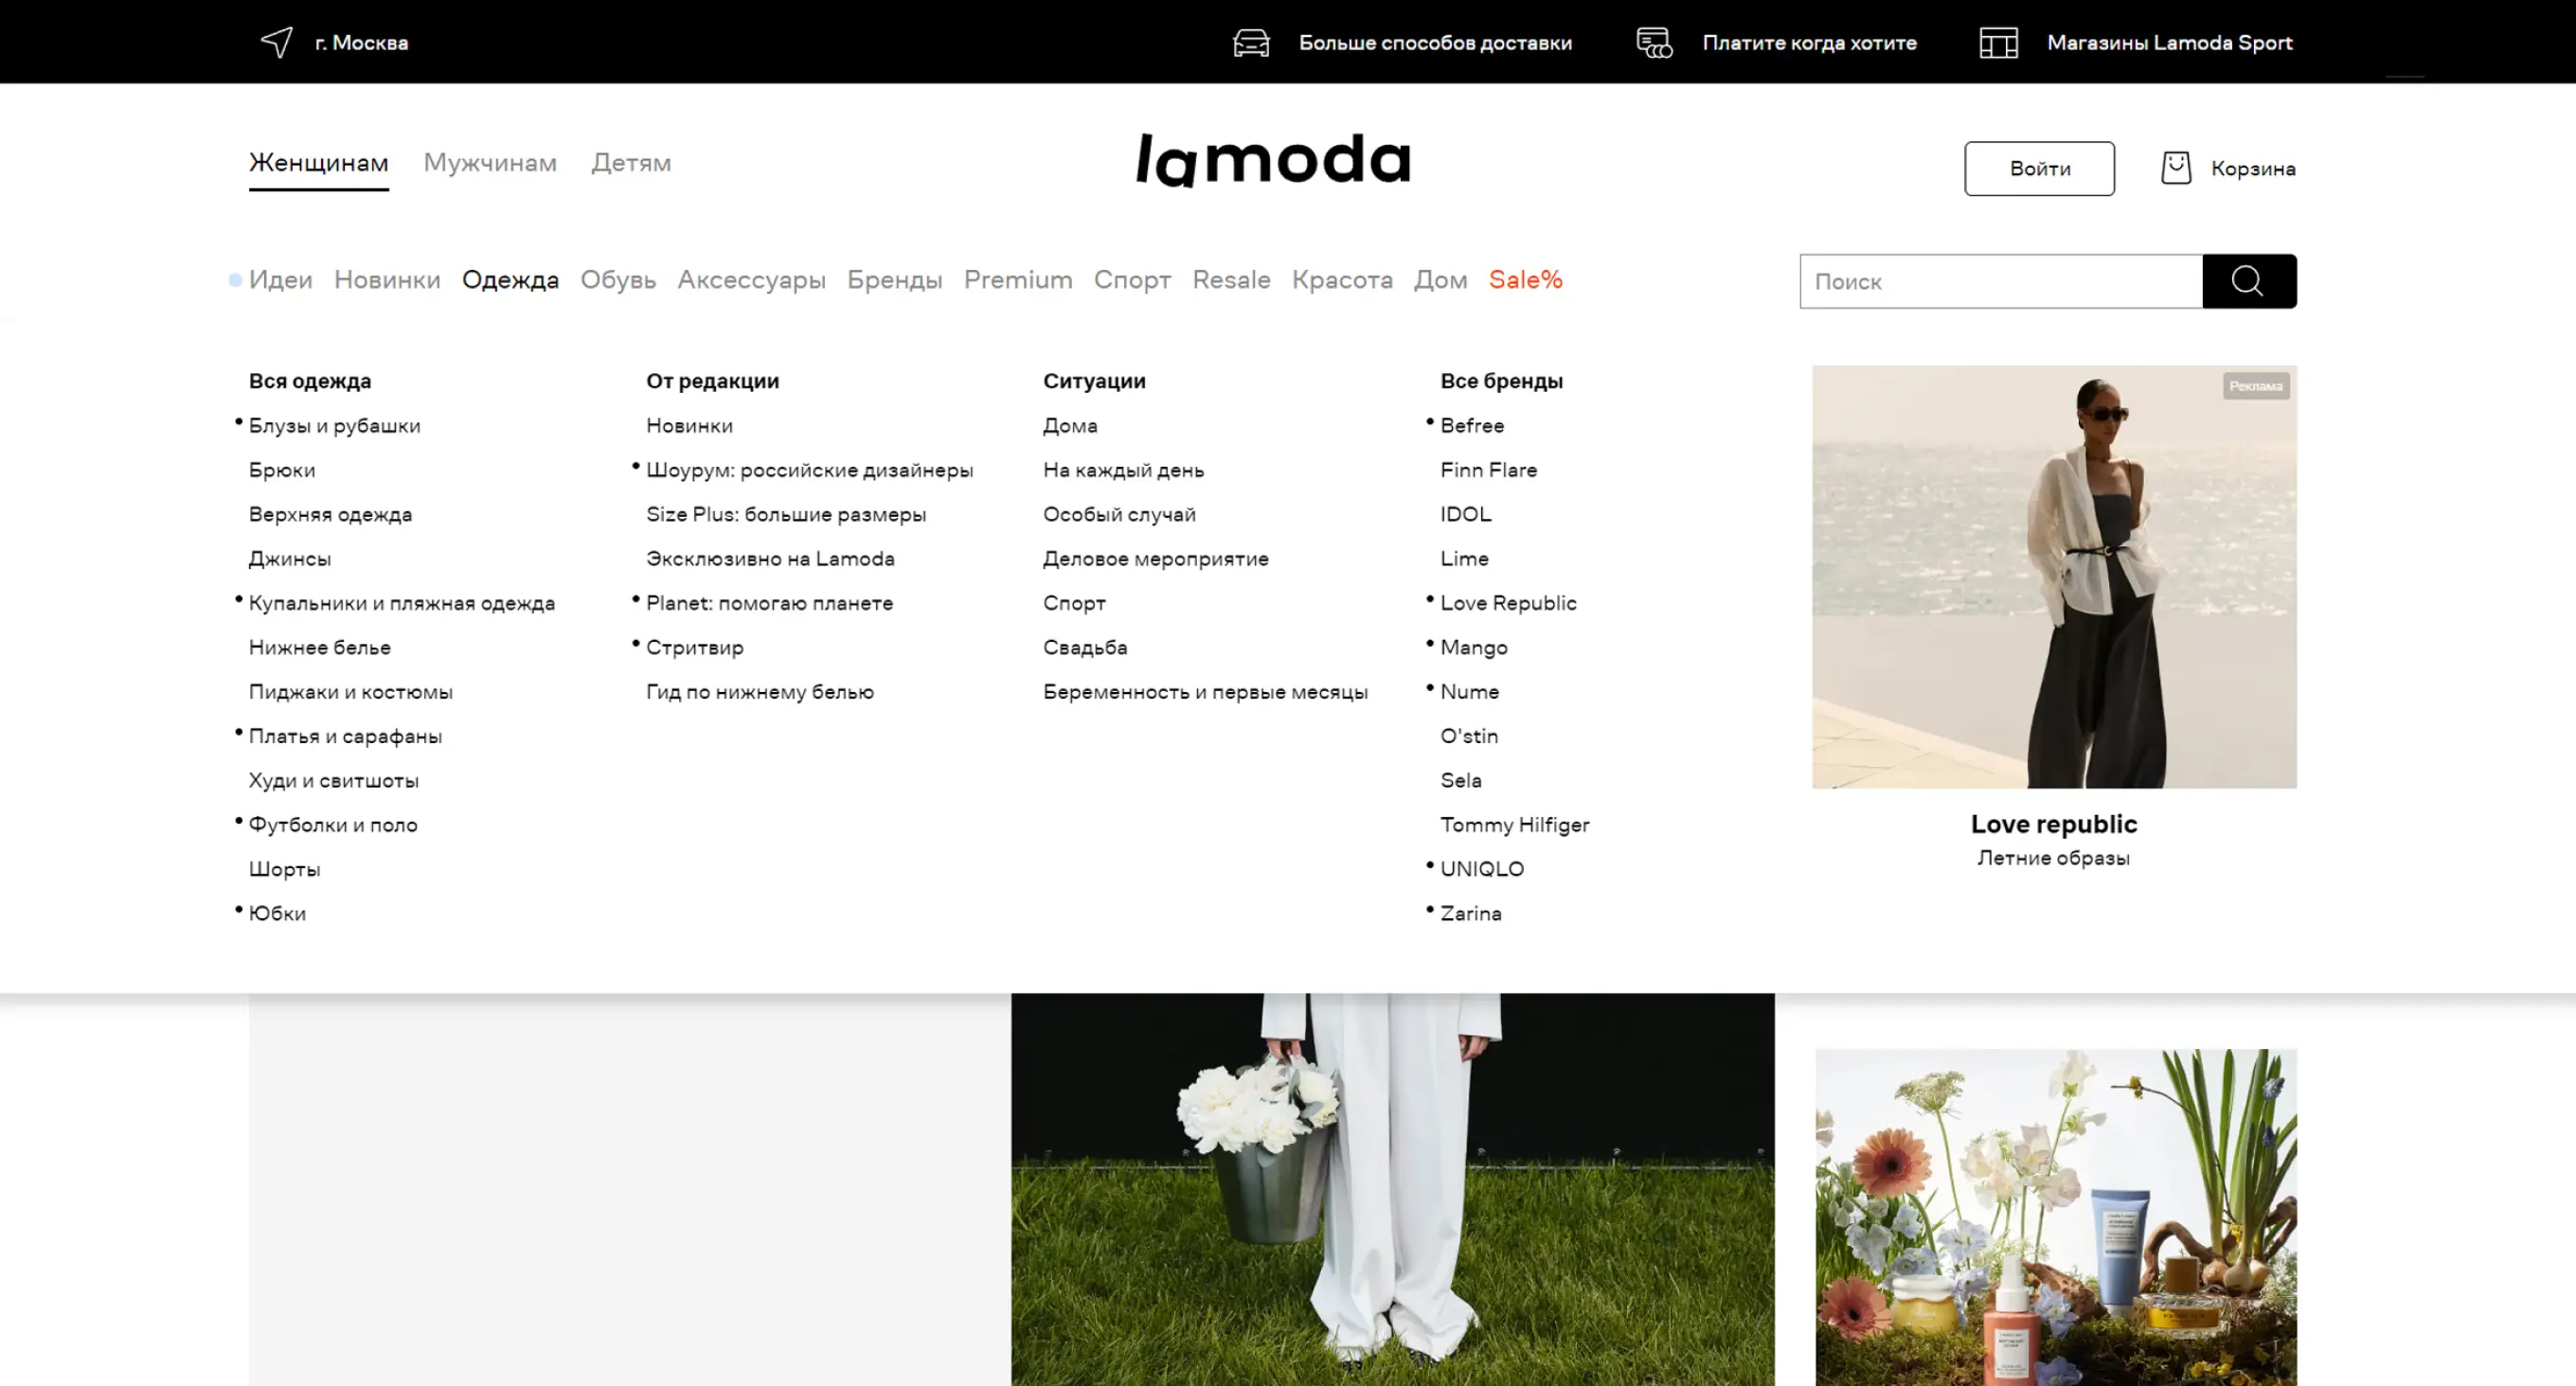Click the payment card icon
2576x1386 pixels.
click(x=1654, y=42)
